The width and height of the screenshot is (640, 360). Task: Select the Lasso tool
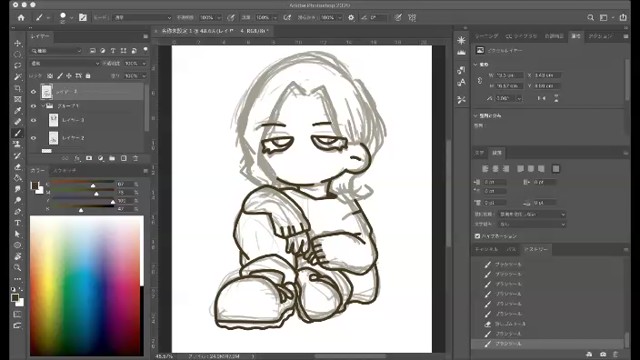[x=17, y=65]
